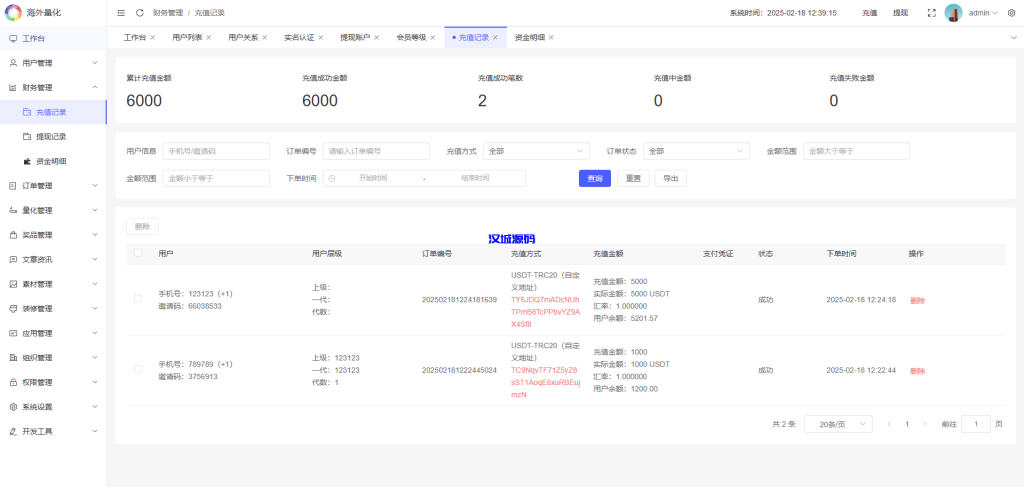The image size is (1024, 487).
Task: Switch to 实名认证 tab
Action: click(299, 38)
